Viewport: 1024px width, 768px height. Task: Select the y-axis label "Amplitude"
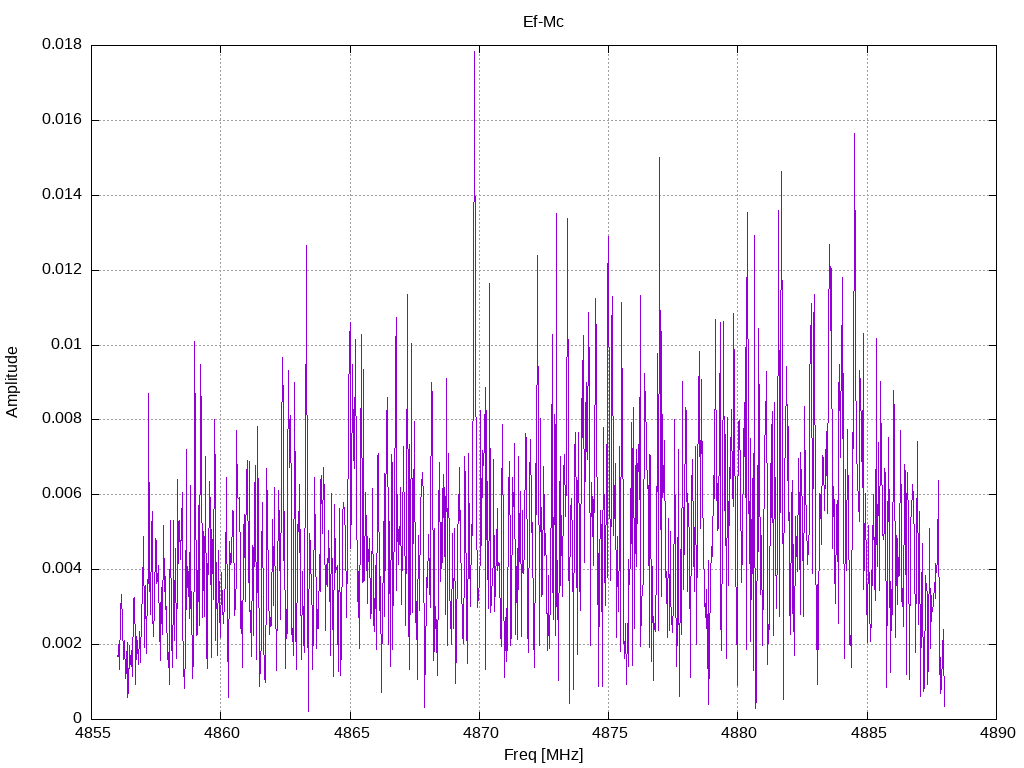[12, 382]
